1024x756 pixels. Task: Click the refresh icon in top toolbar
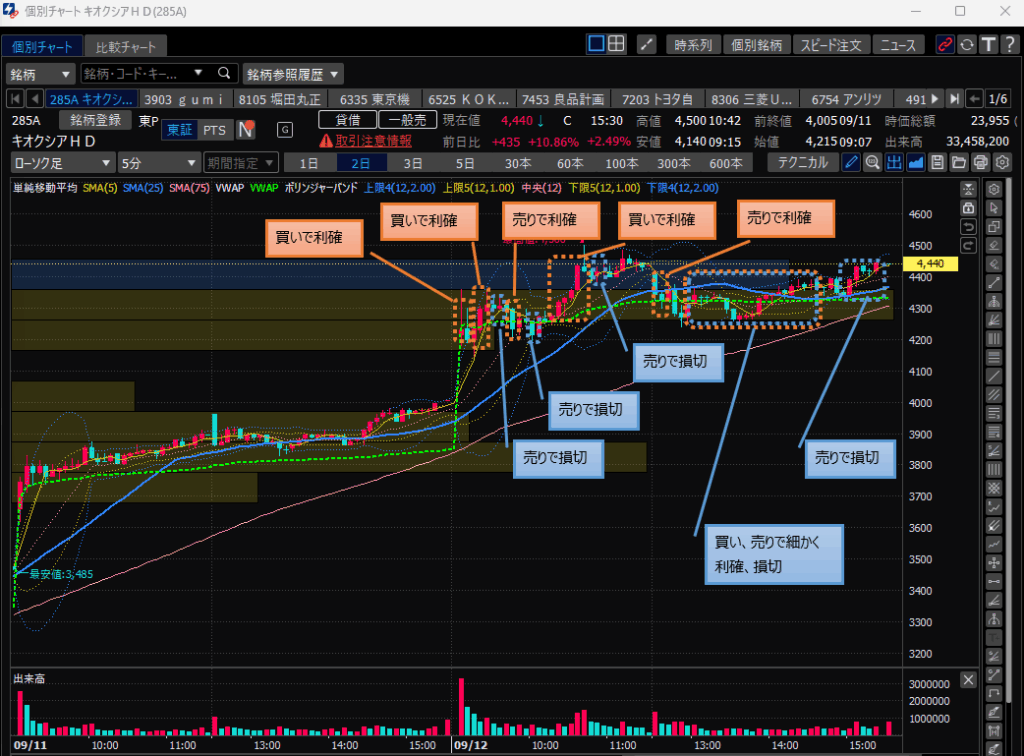pyautogui.click(x=967, y=44)
